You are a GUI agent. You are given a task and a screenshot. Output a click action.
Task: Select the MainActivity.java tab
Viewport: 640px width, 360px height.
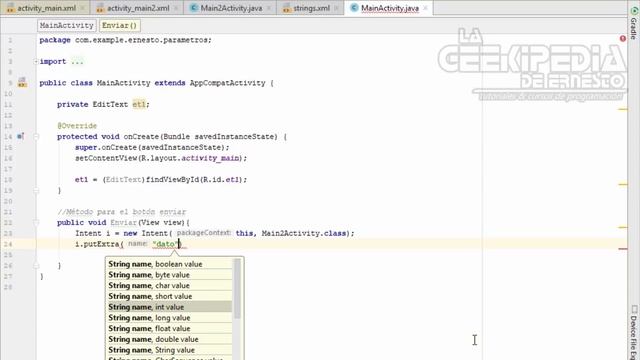coord(390,8)
